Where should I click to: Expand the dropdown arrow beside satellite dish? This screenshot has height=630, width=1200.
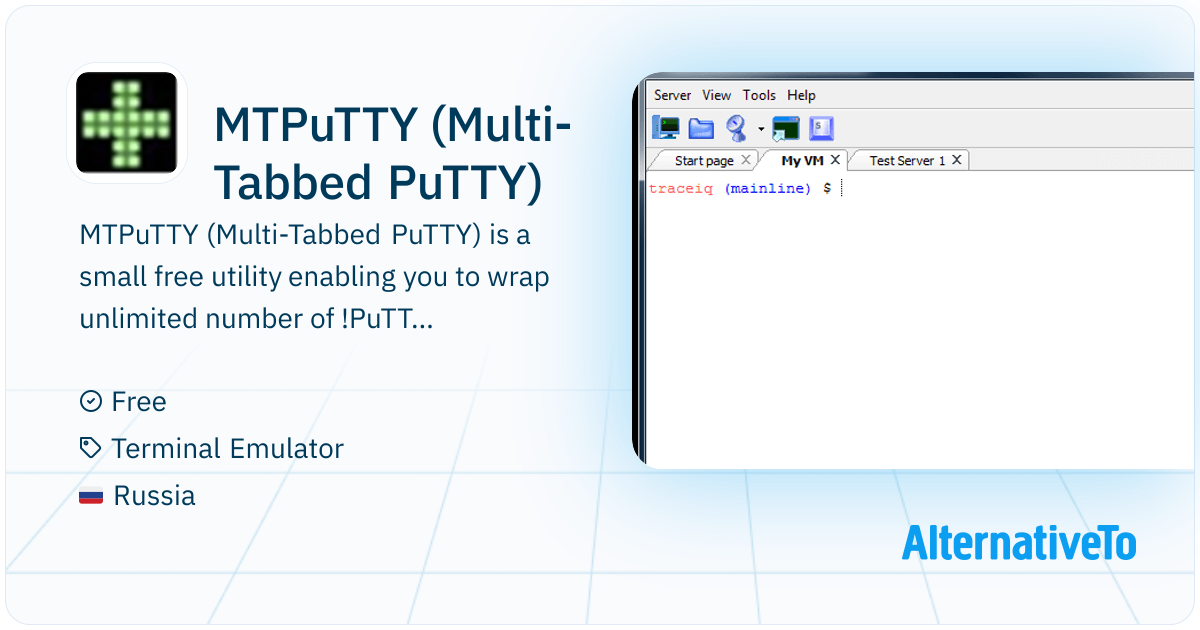(760, 129)
